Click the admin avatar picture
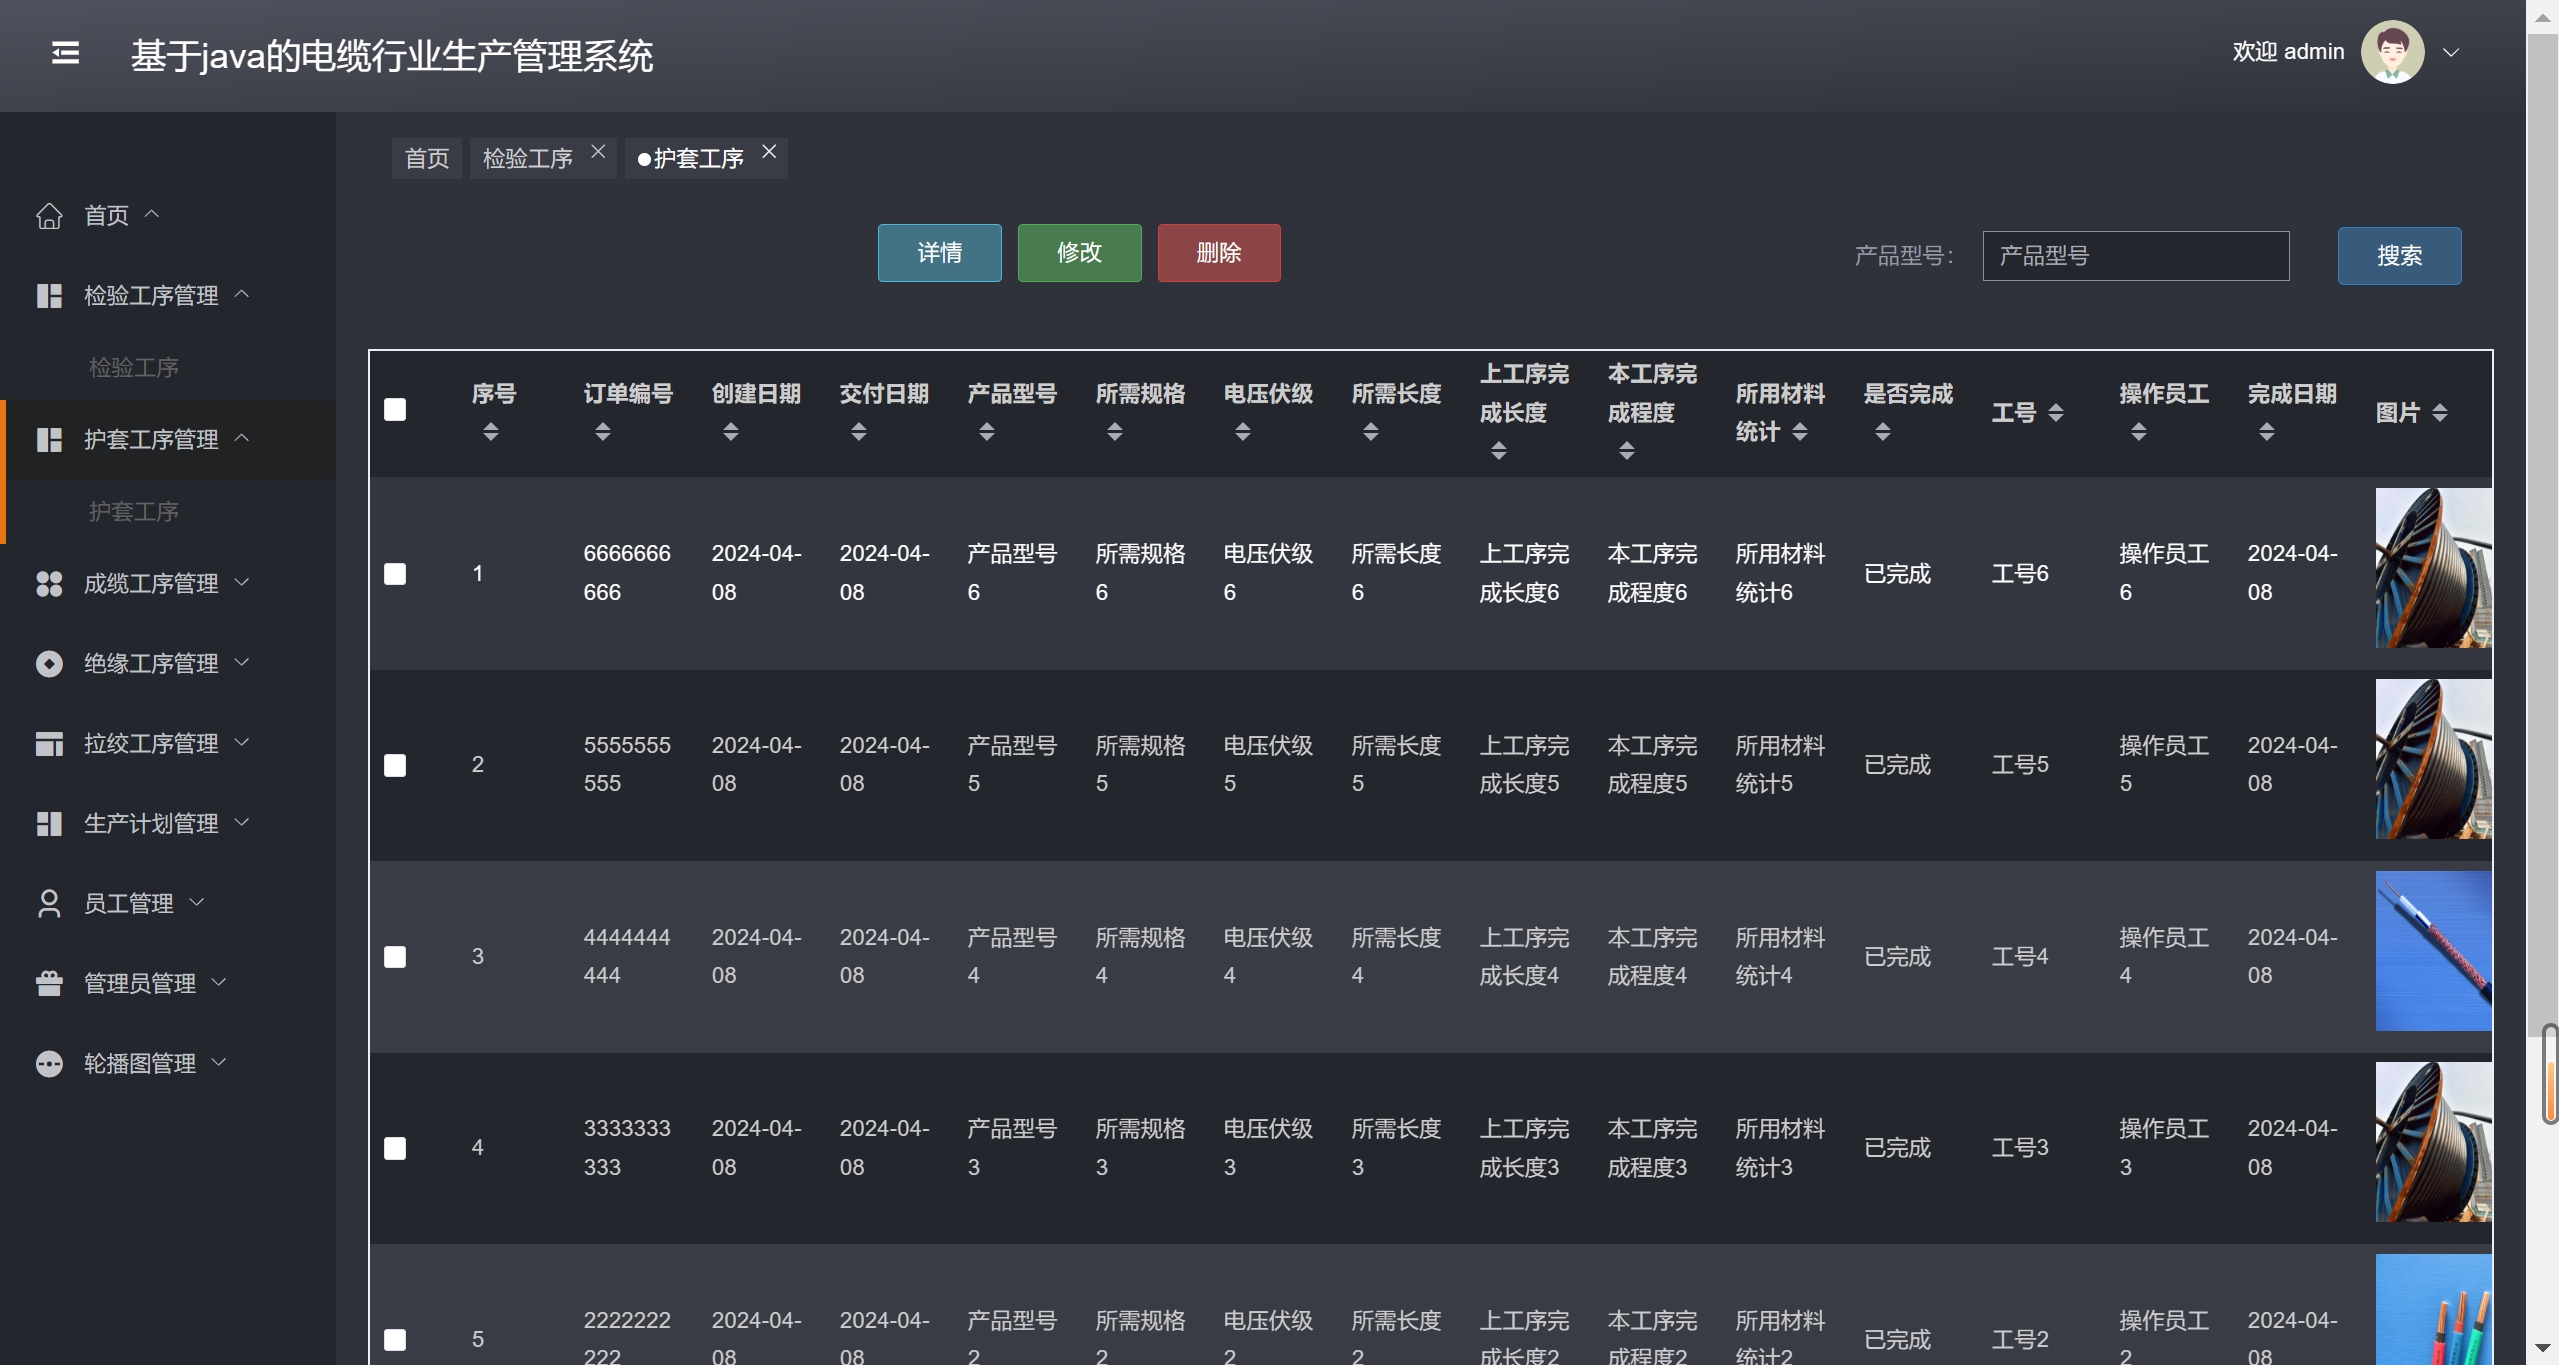This screenshot has width=2559, height=1365. (2392, 52)
